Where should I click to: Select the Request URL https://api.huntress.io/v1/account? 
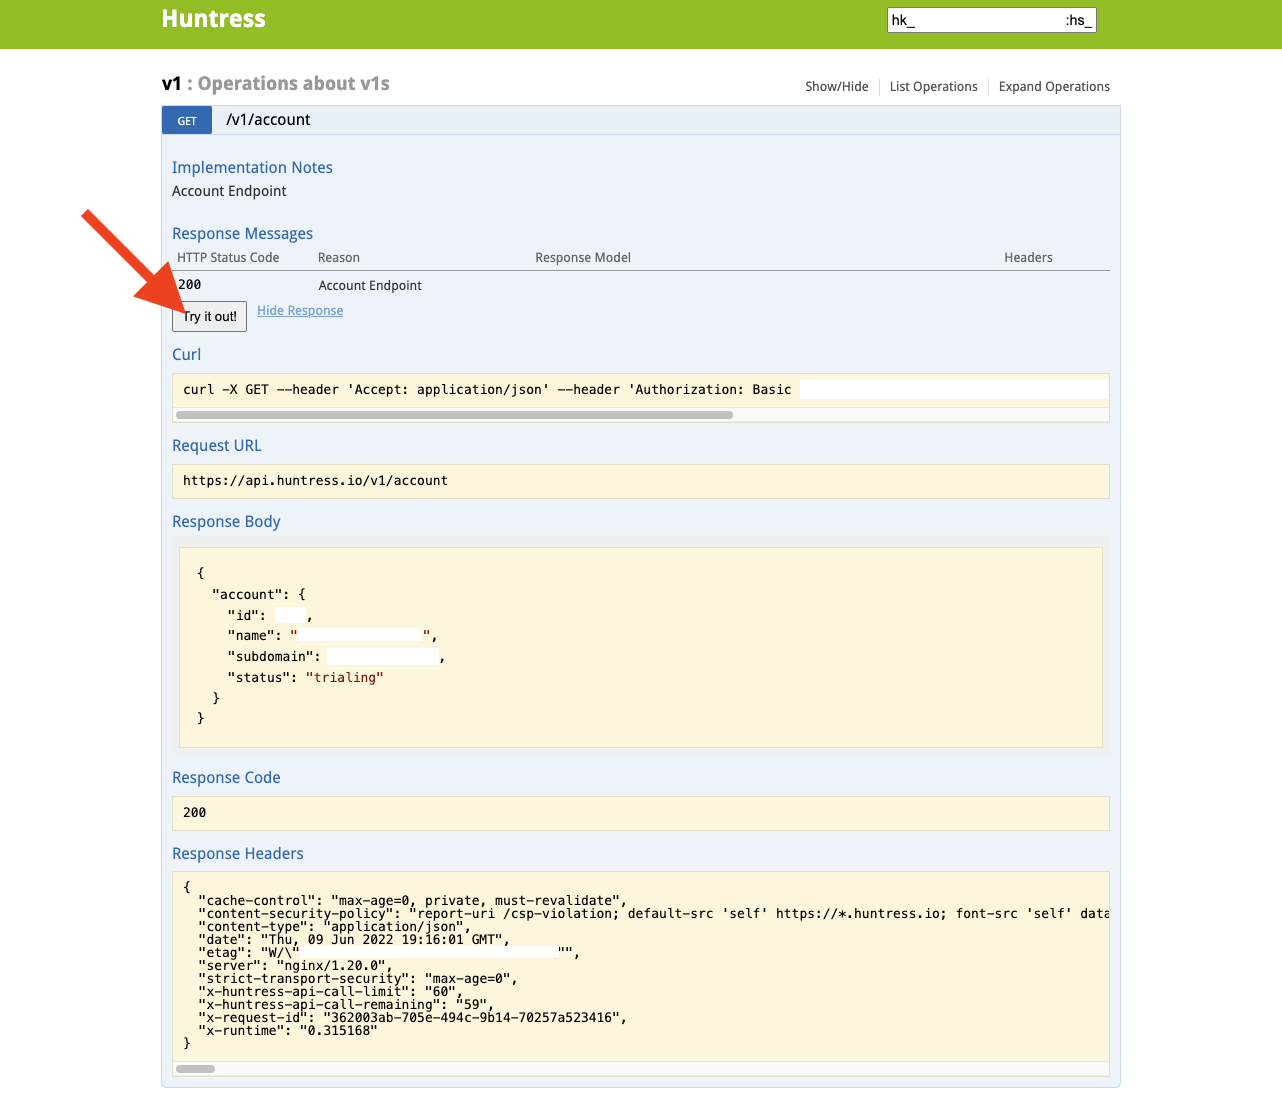tap(315, 481)
